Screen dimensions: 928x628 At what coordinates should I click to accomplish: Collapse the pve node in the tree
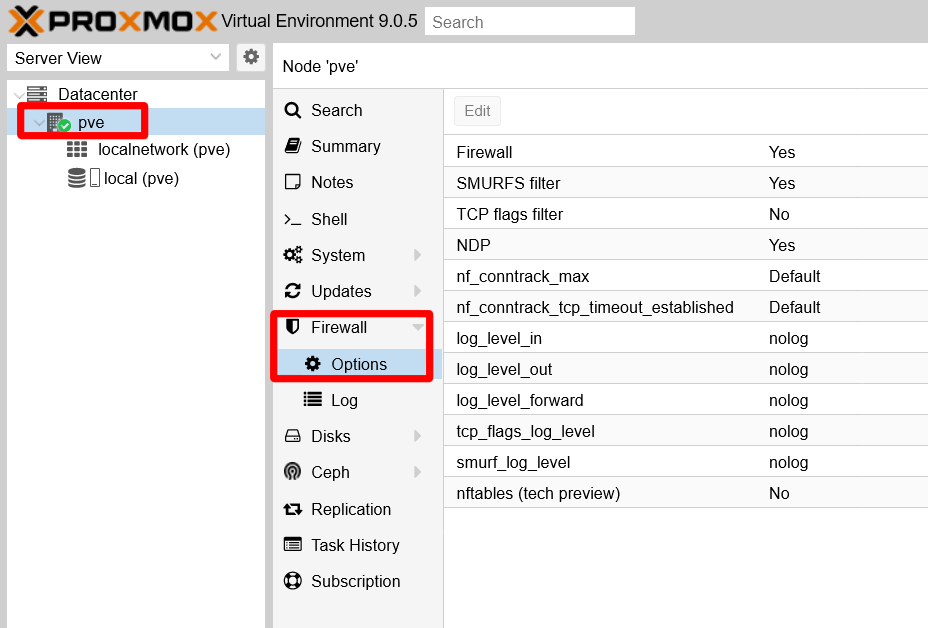38,121
